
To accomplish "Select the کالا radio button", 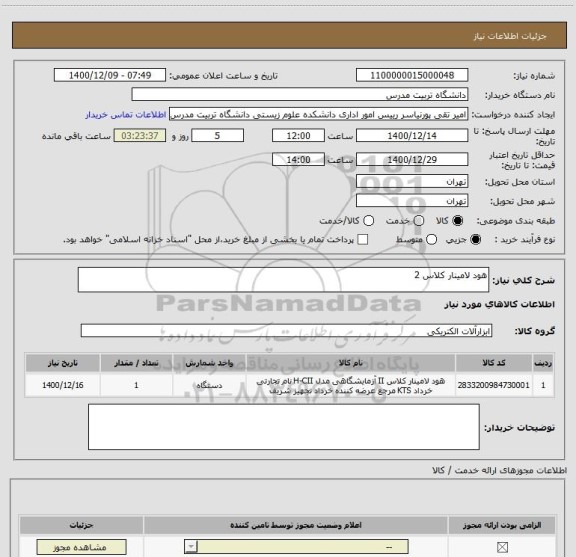I will 458,221.
